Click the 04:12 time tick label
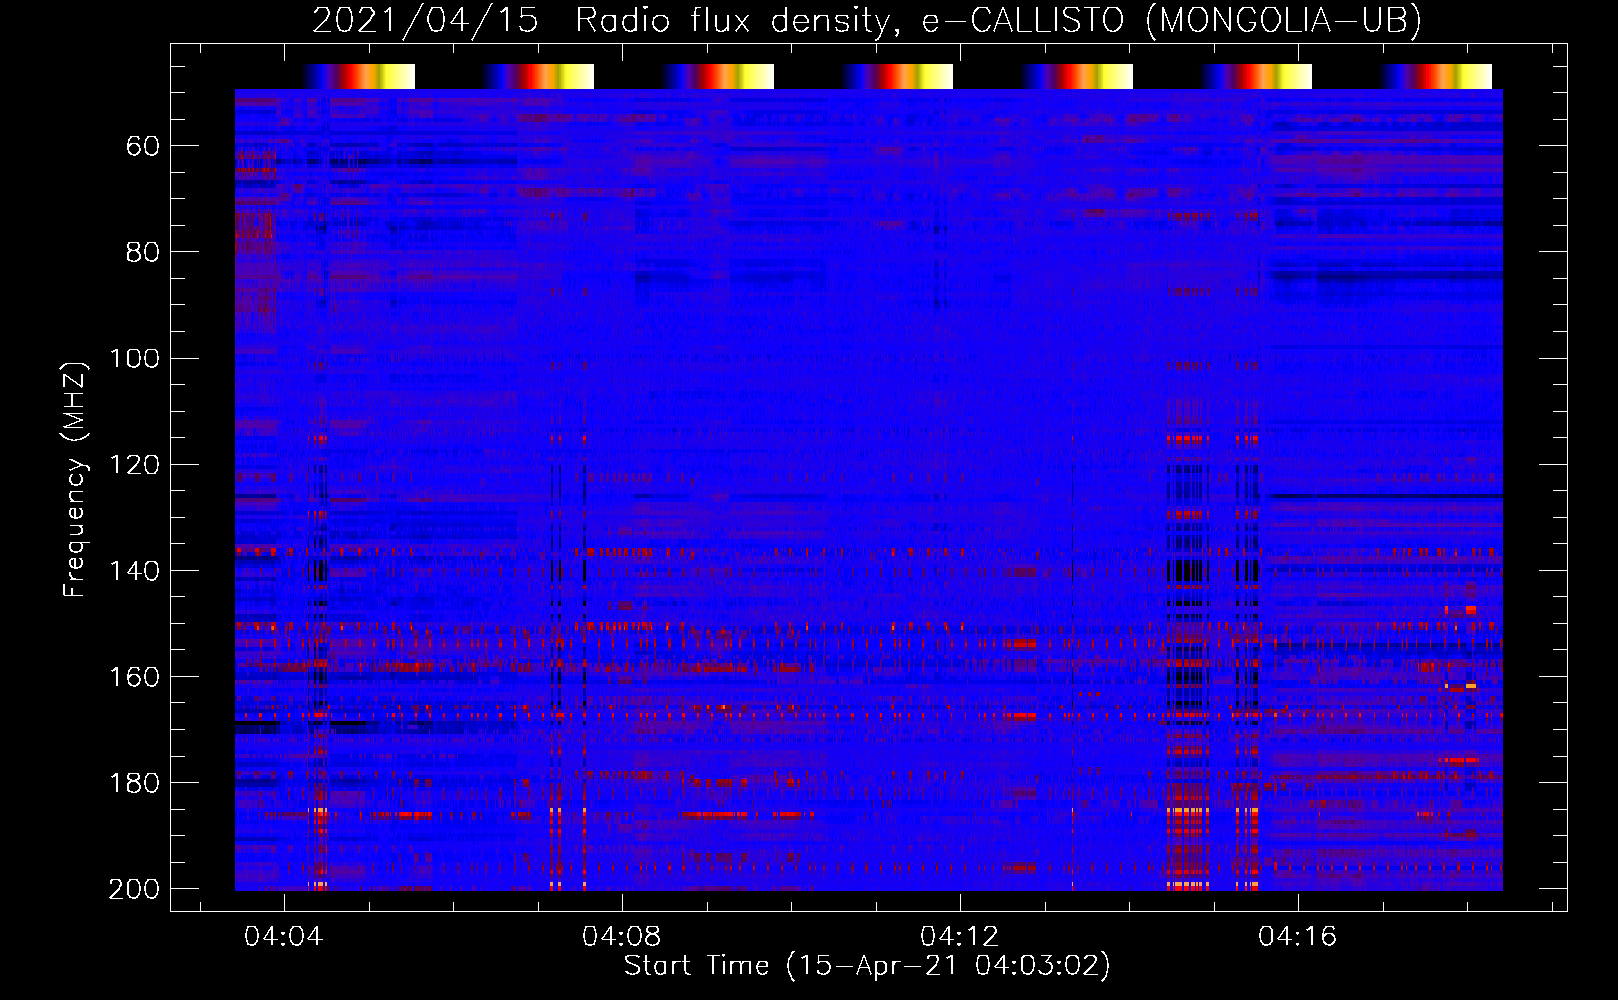 (x=959, y=937)
